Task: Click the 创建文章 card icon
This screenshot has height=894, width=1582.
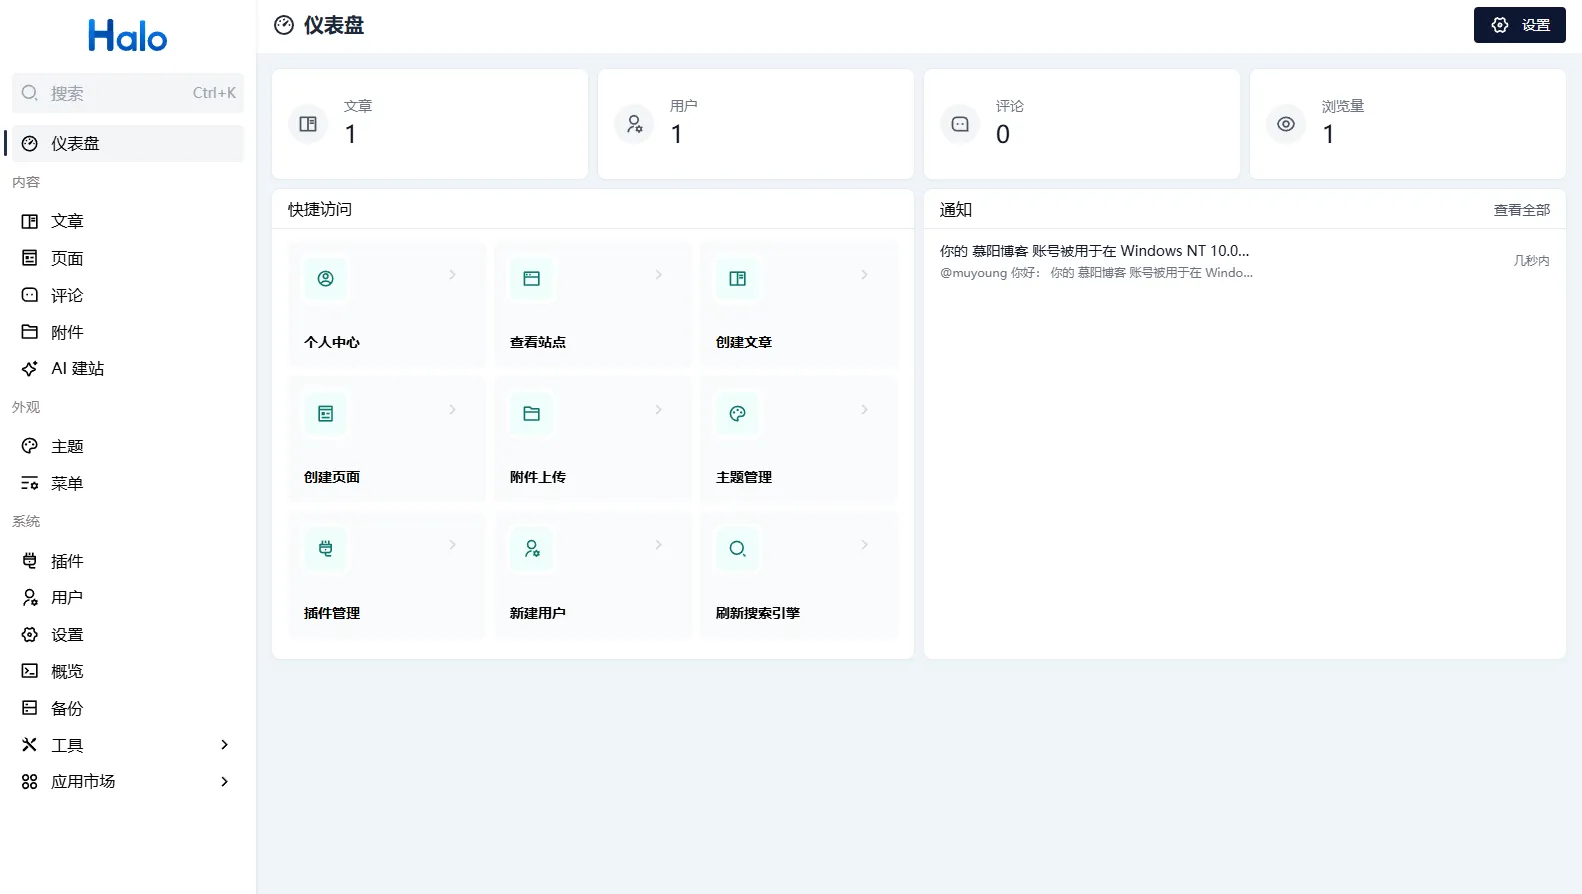Action: 737,279
